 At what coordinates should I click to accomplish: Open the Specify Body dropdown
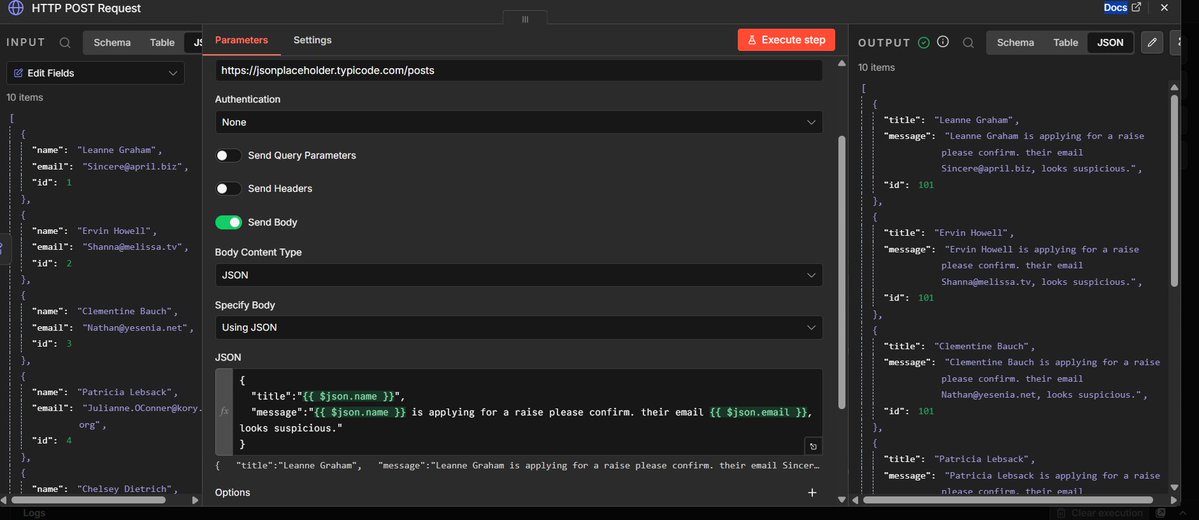(518, 327)
